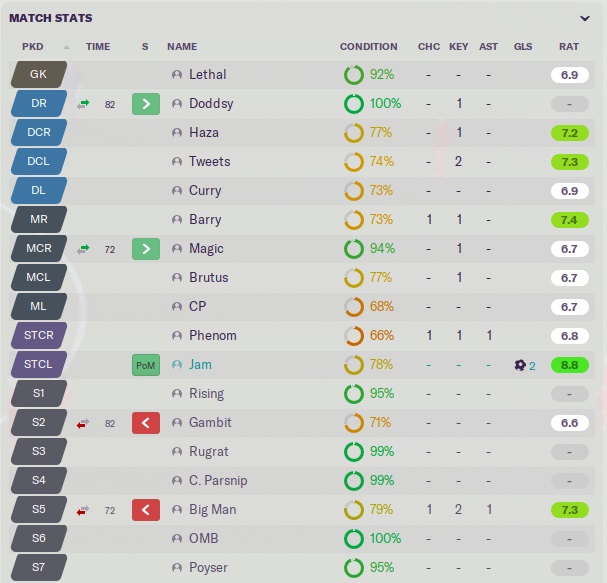607x583 pixels.
Task: Click the person icon beside Lethal
Action: pyautogui.click(x=177, y=74)
